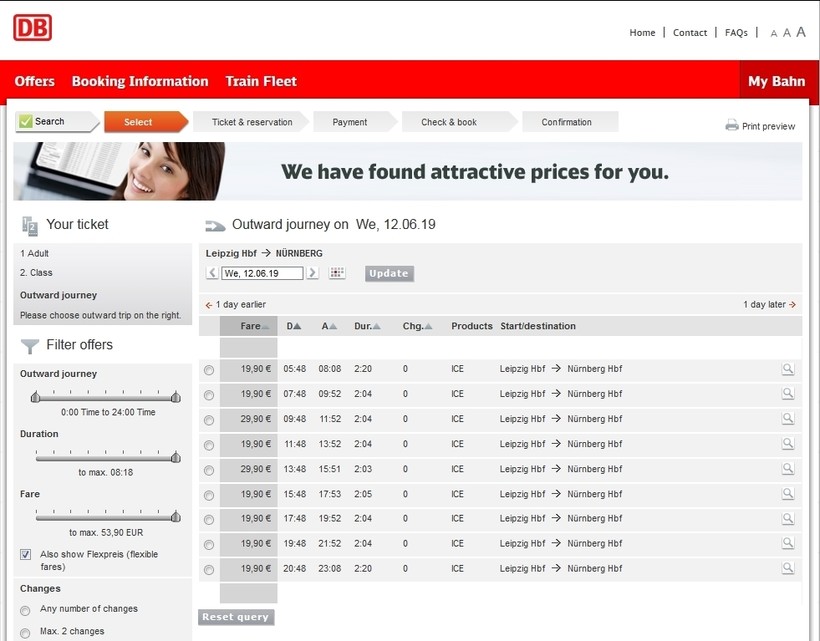Screen dimensions: 820x641
Task: Uncheck Also show Flexpreis checkbox
Action: pyautogui.click(x=25, y=555)
